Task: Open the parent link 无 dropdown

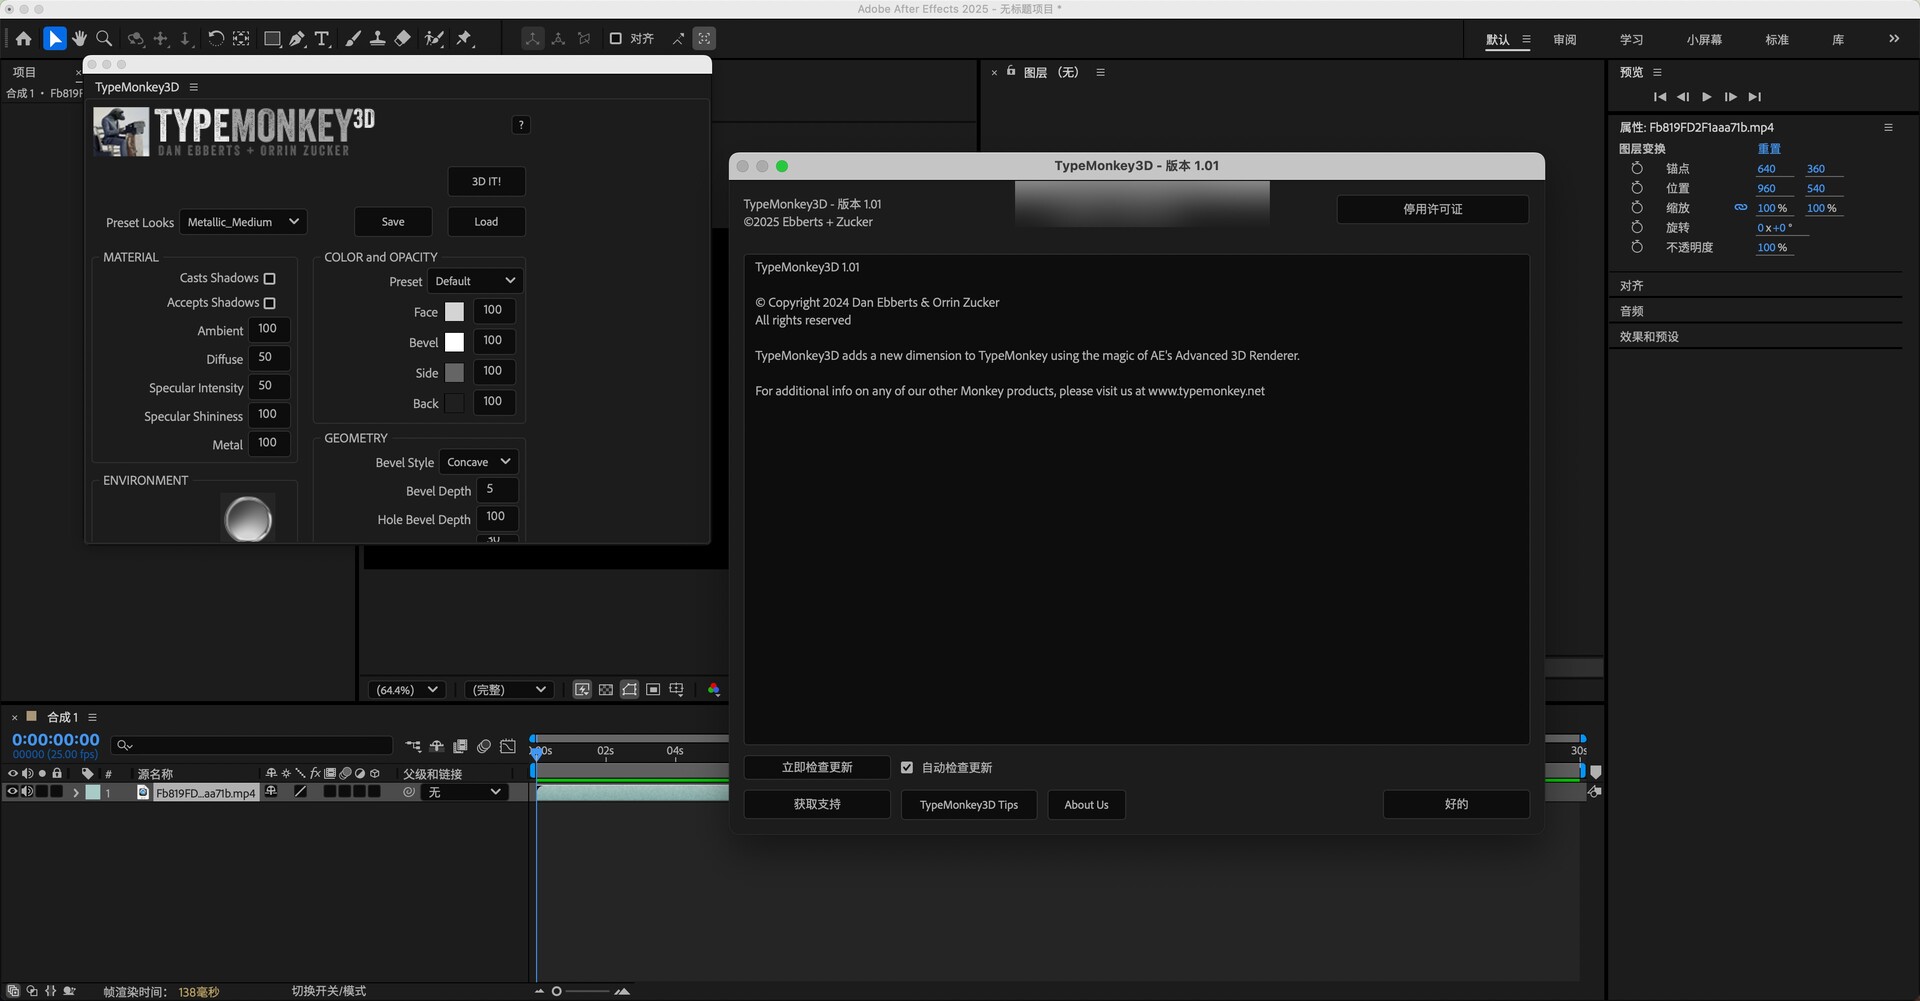Action: [464, 792]
